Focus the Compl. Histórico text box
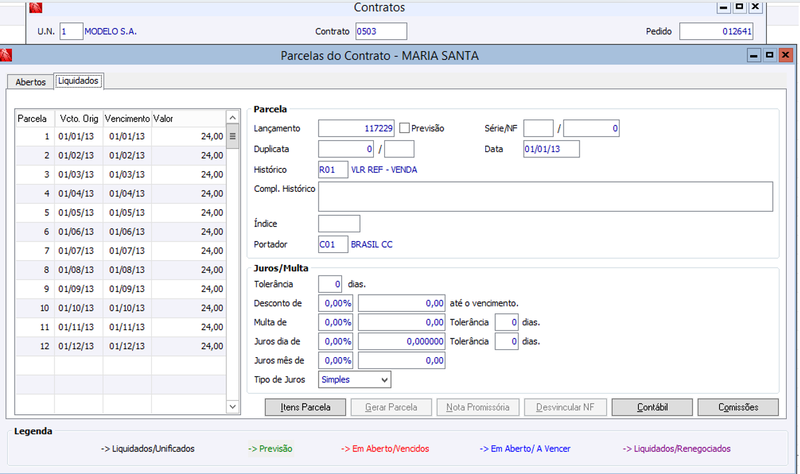 [x=545, y=196]
